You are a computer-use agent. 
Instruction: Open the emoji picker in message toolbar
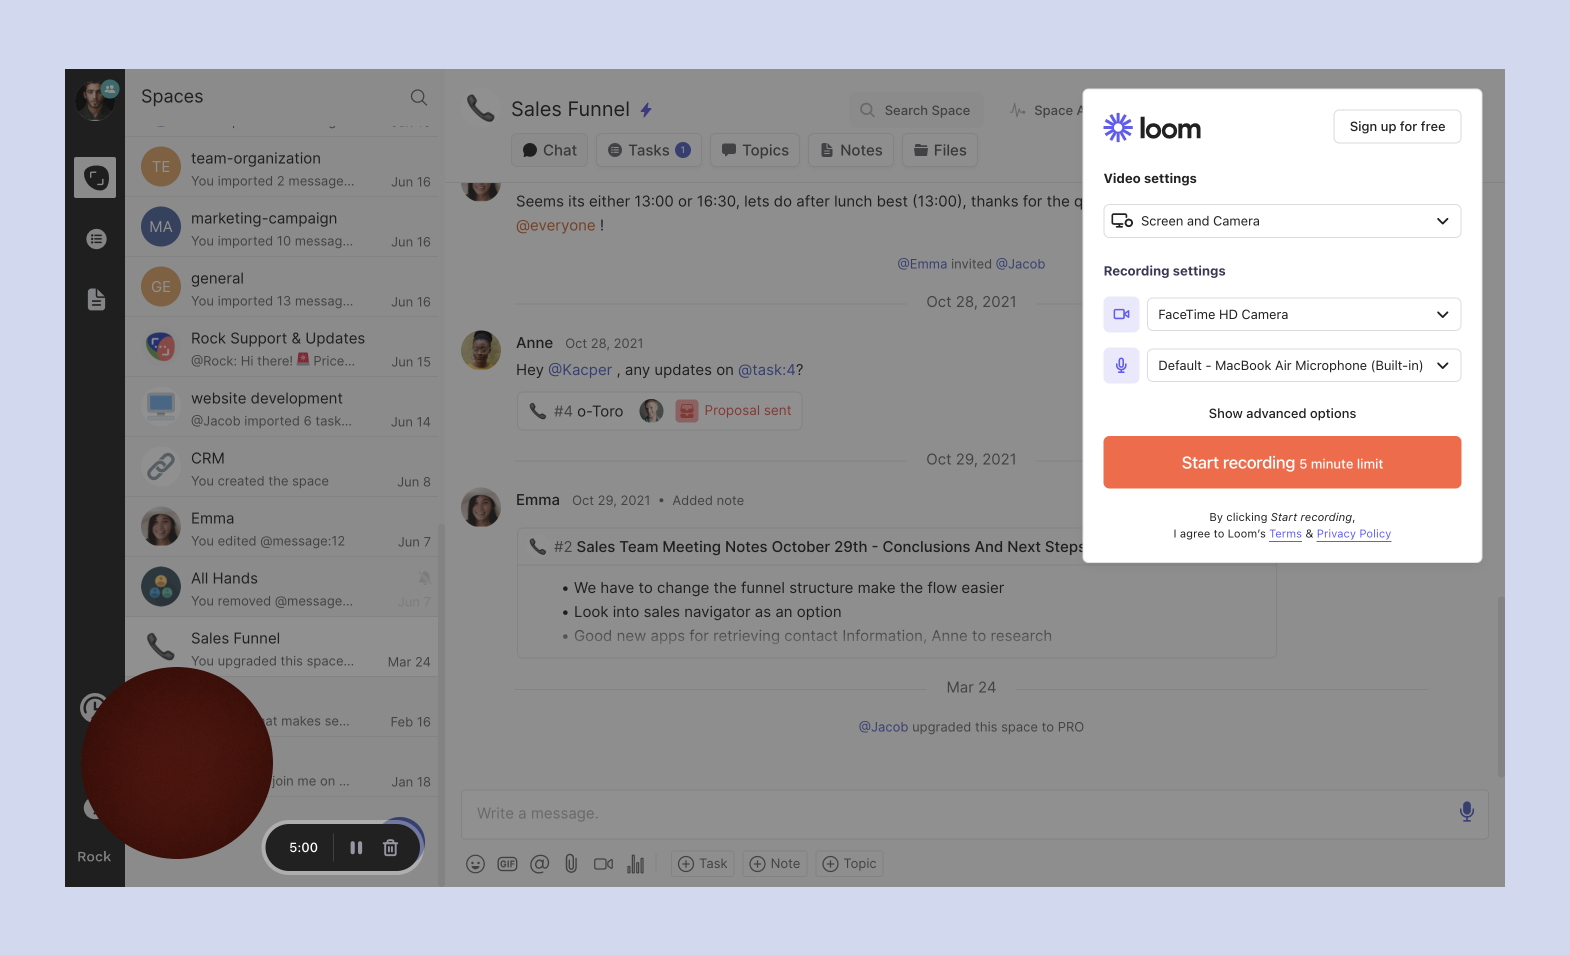(476, 864)
